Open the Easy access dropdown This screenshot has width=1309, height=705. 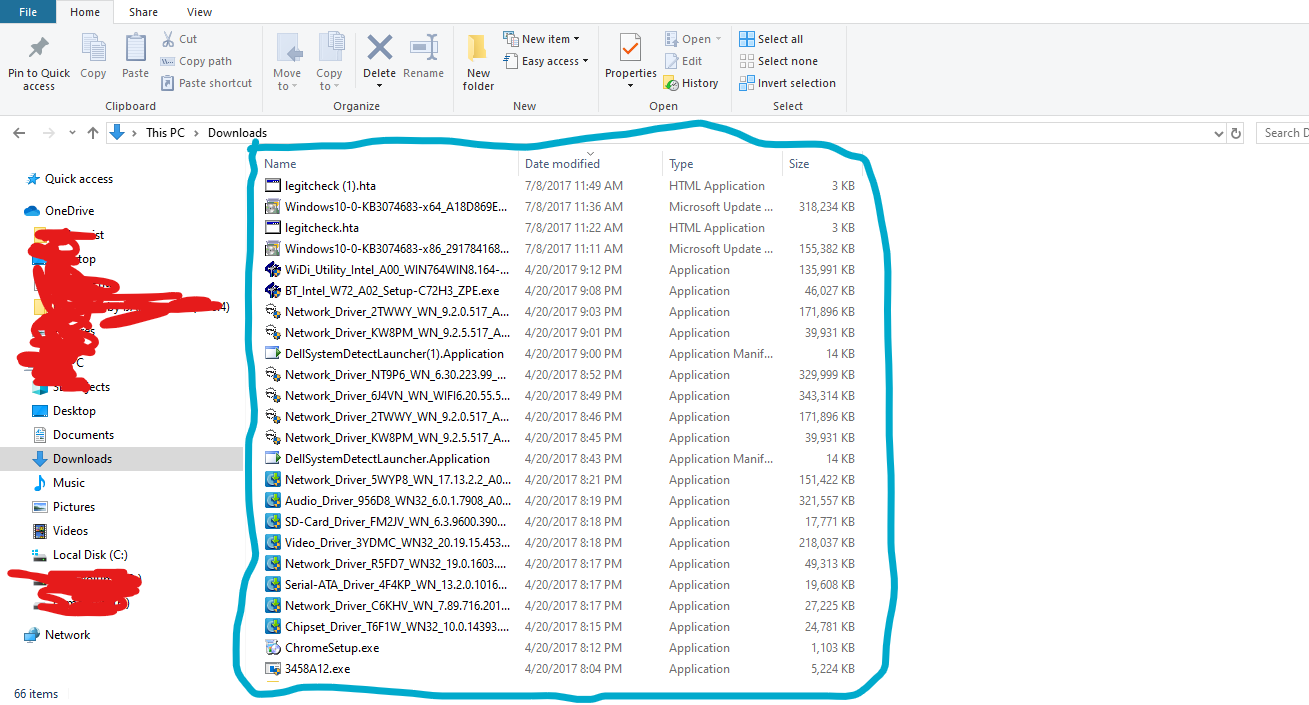tap(546, 60)
